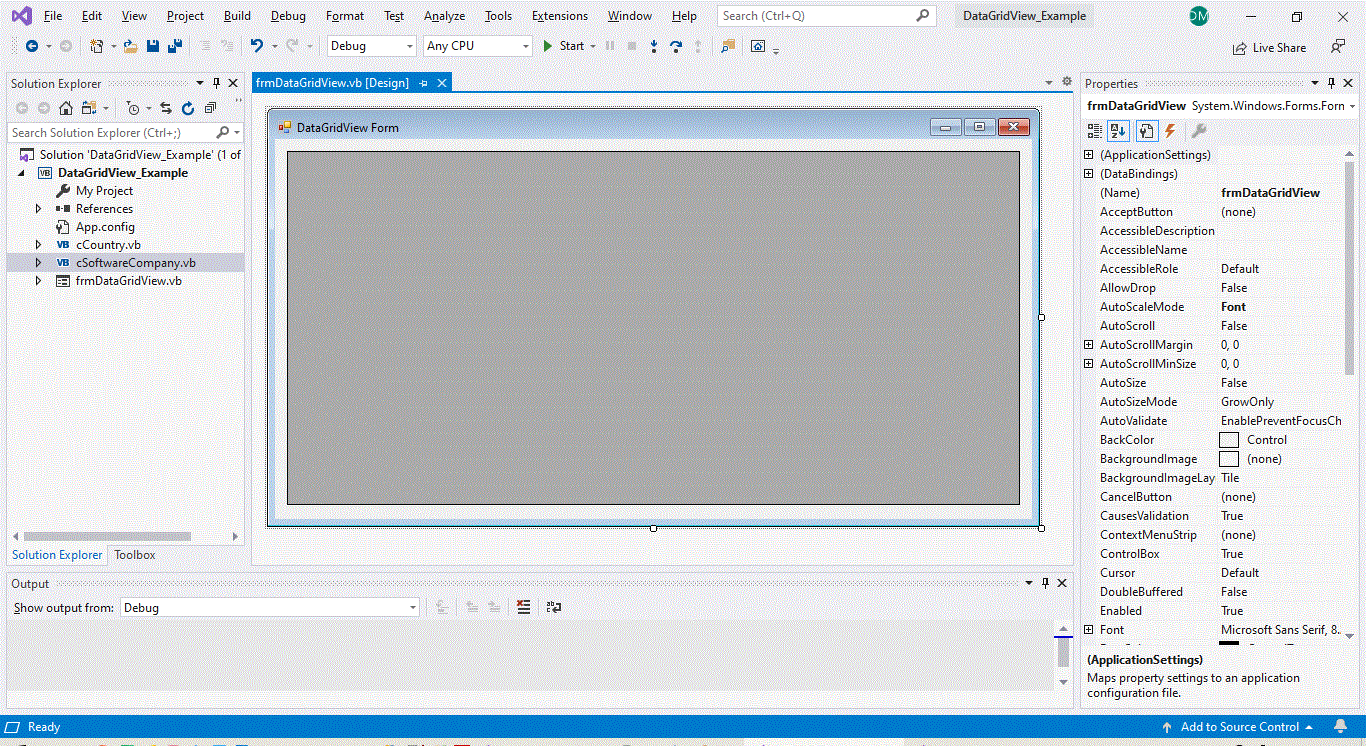Open the Debug menu
Screen dimensions: 1366x746
287,15
